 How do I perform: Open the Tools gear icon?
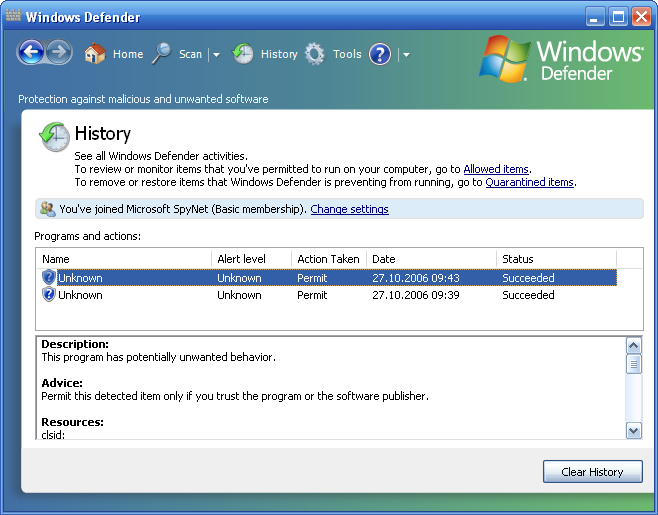tap(315, 54)
